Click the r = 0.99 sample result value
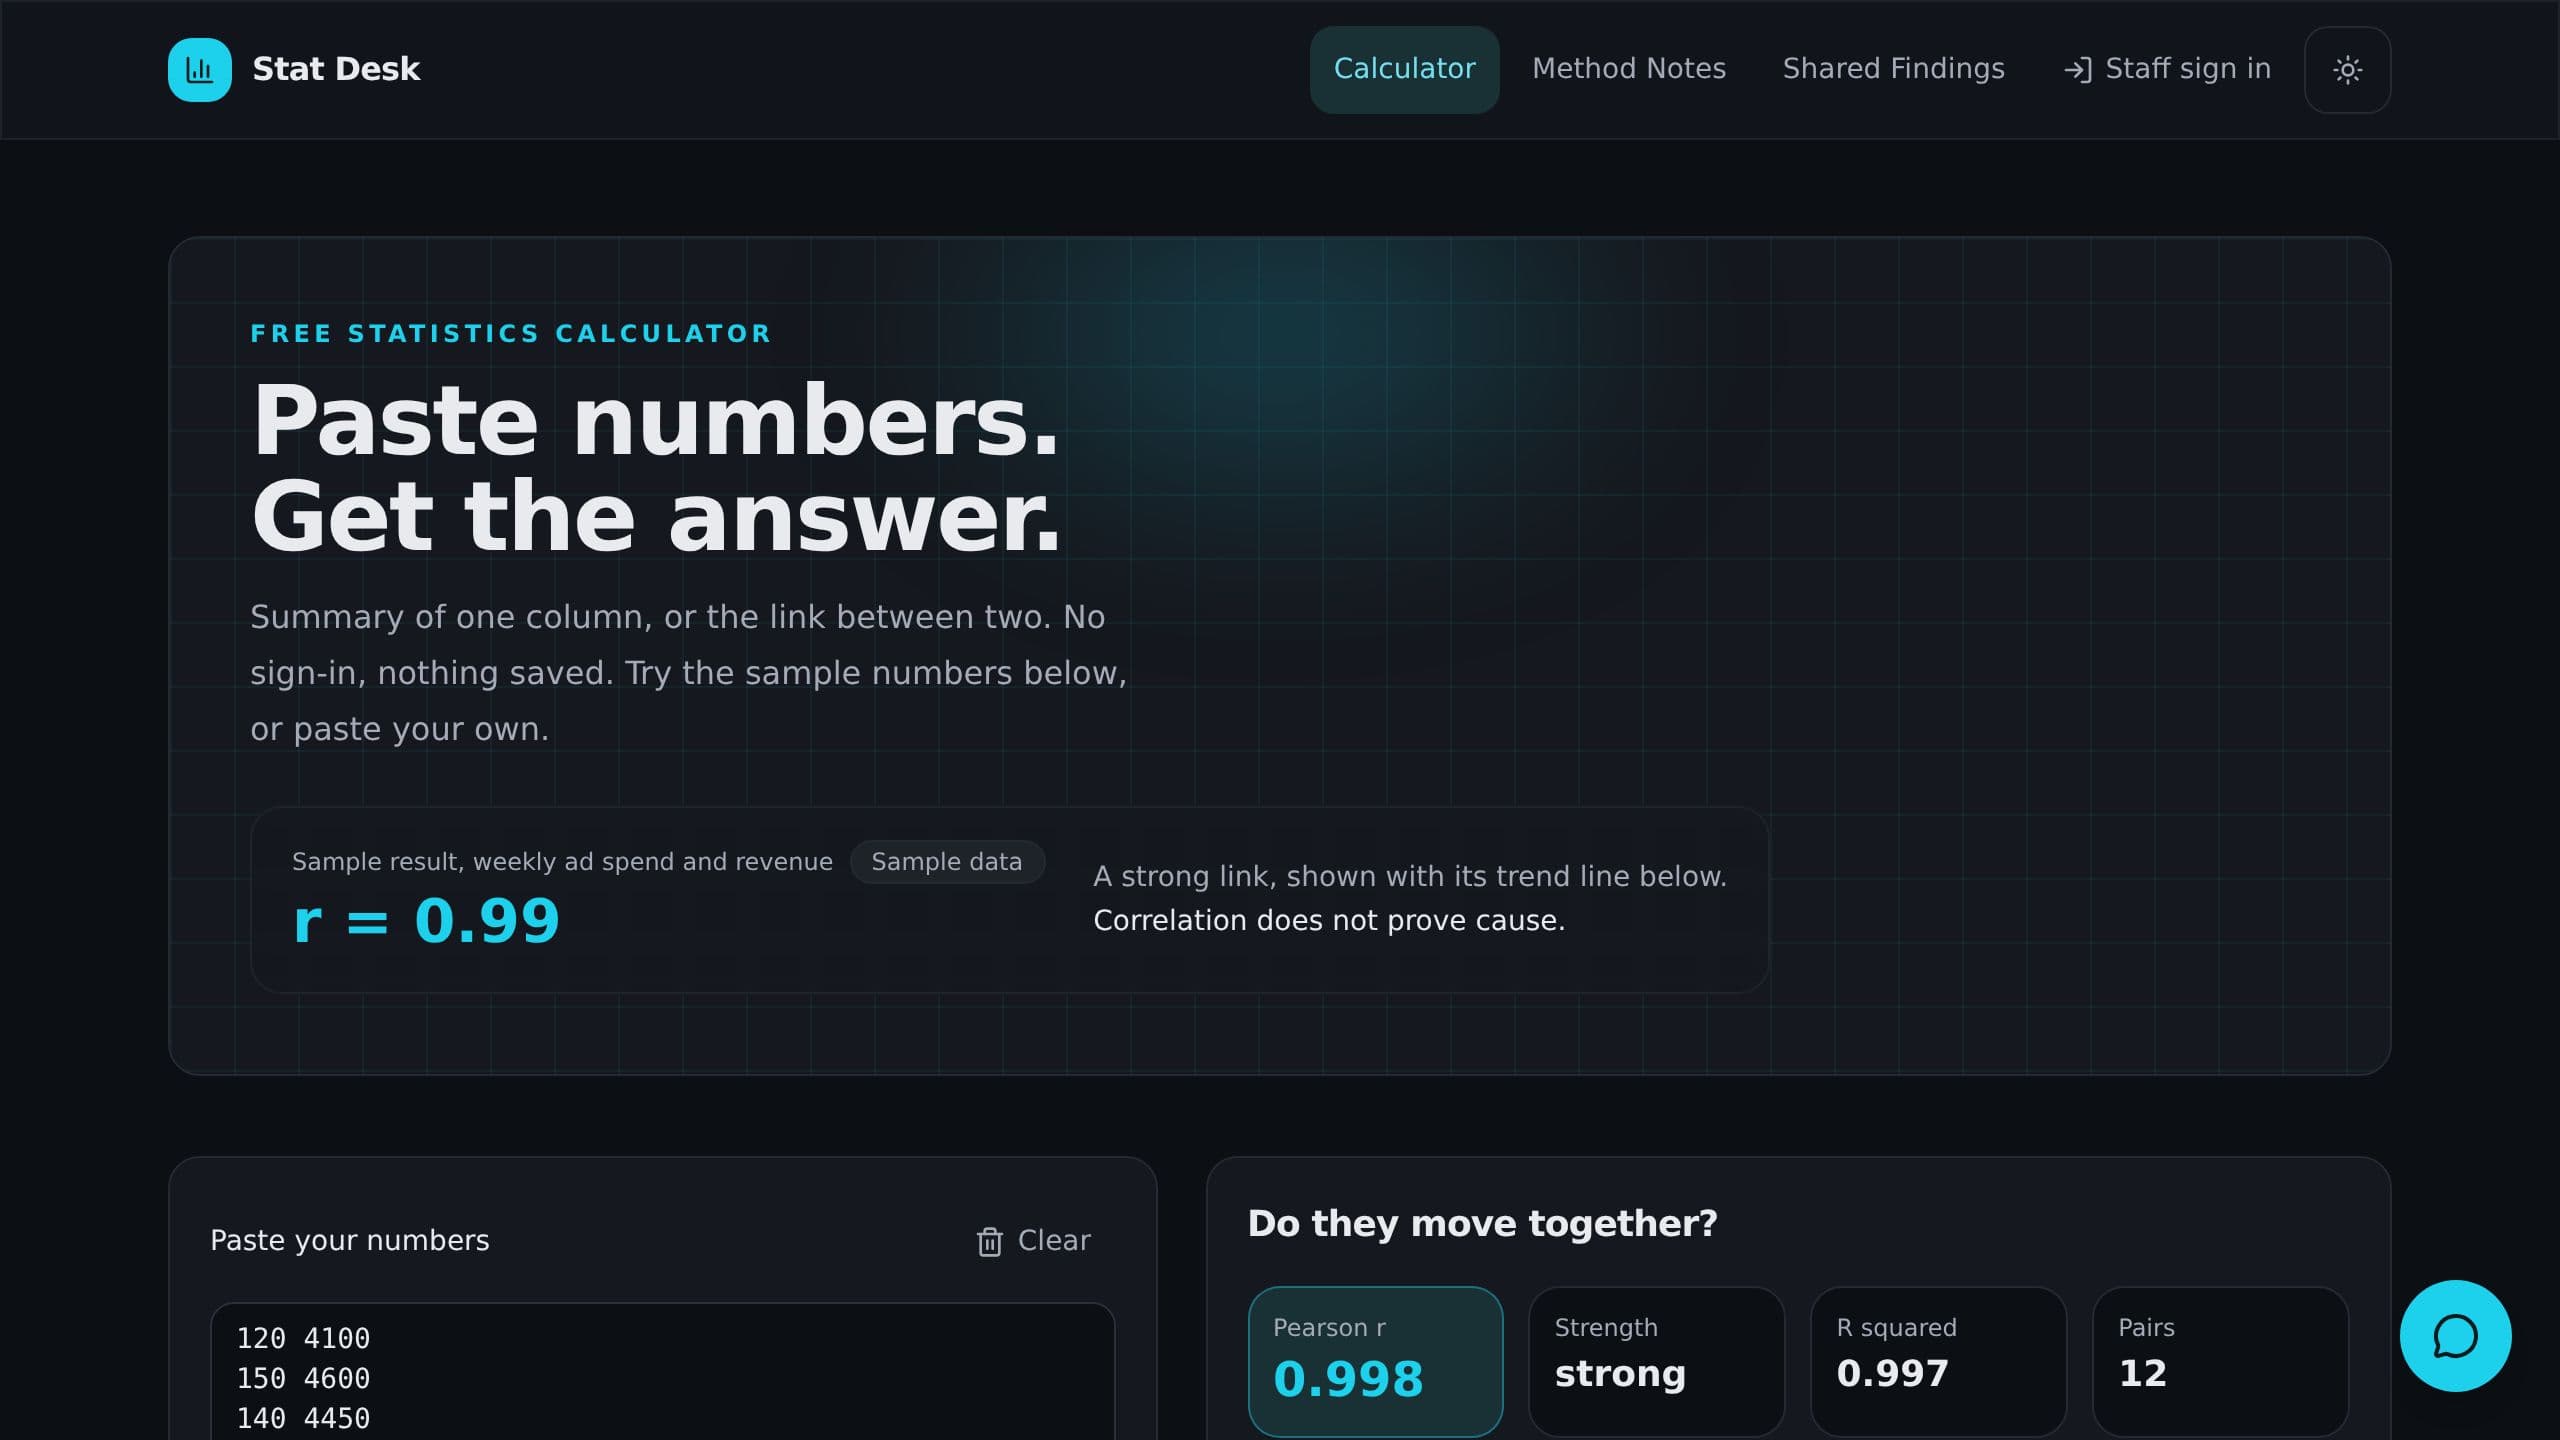2560x1440 pixels. point(426,921)
